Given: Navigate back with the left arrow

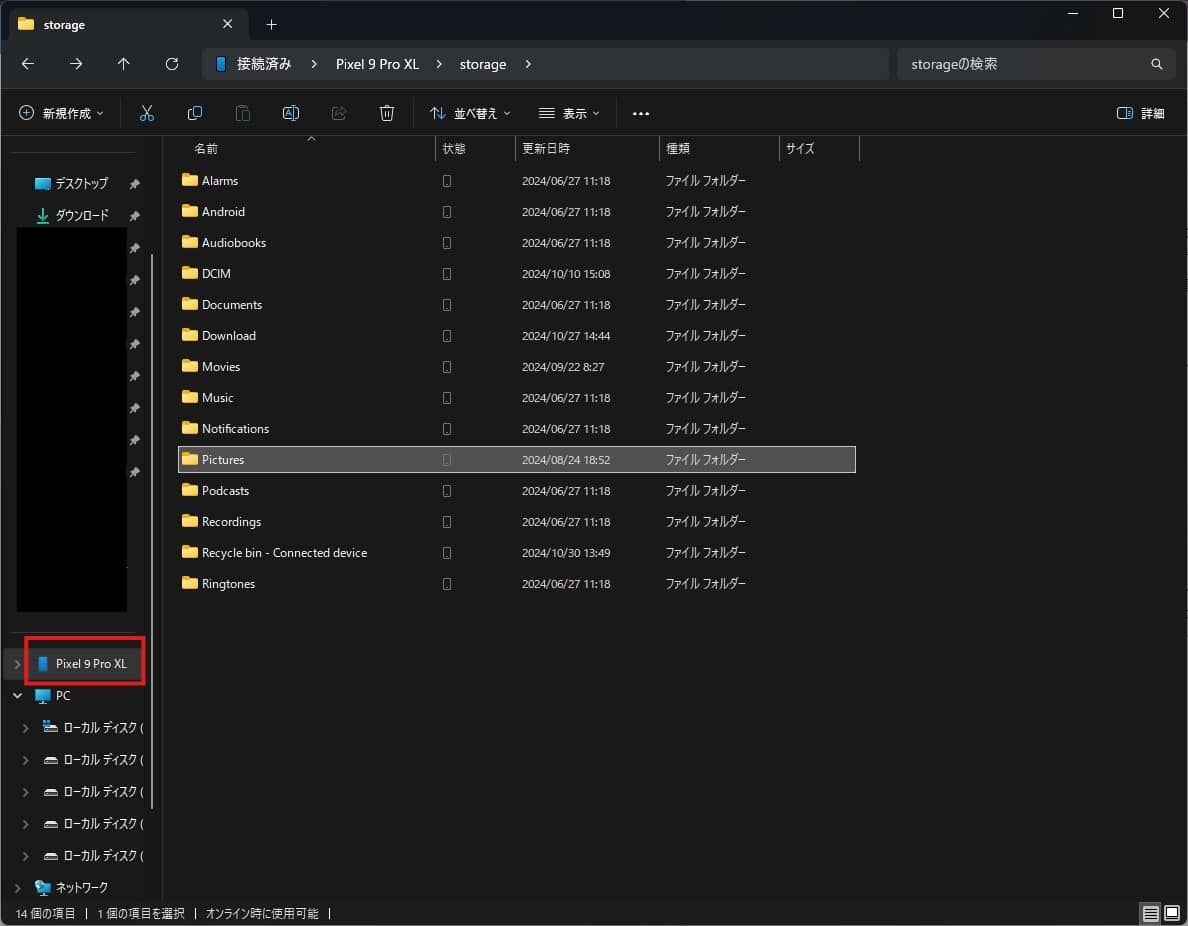Looking at the screenshot, I should (x=28, y=64).
